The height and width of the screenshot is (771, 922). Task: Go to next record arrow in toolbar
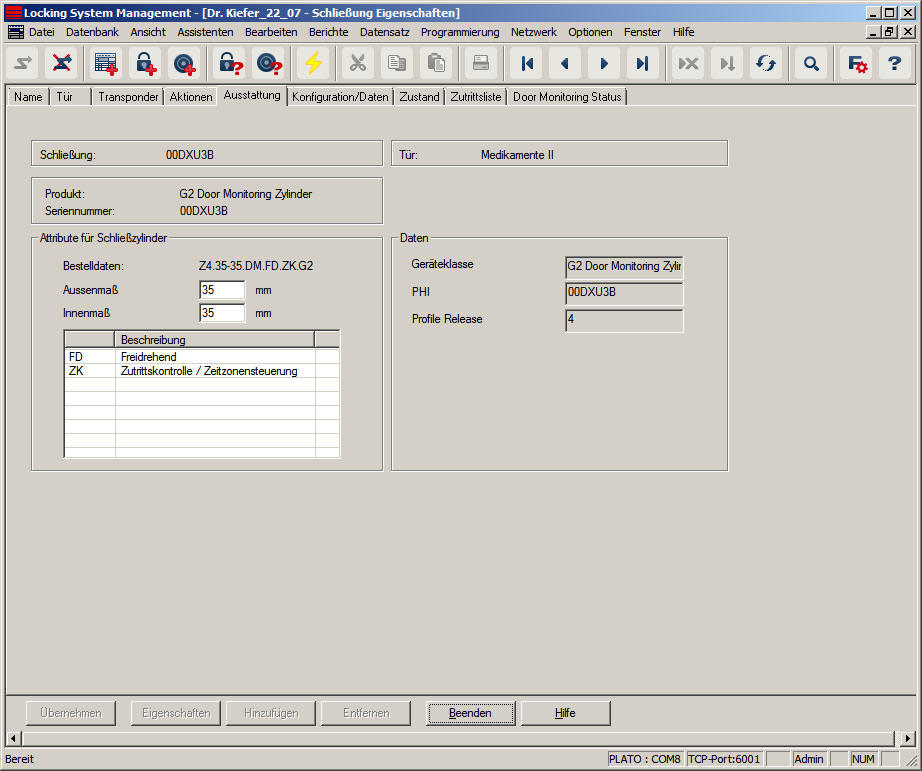(x=603, y=63)
